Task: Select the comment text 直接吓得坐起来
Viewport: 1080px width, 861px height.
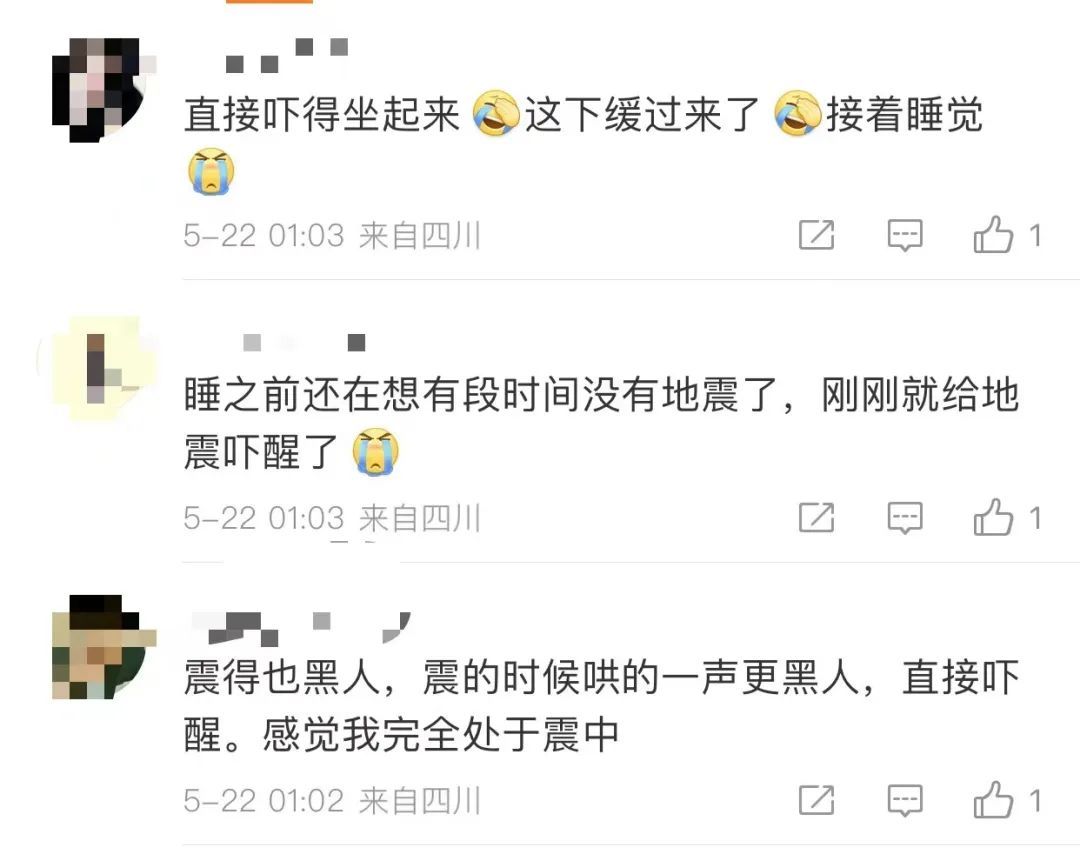Action: pyautogui.click(x=322, y=114)
